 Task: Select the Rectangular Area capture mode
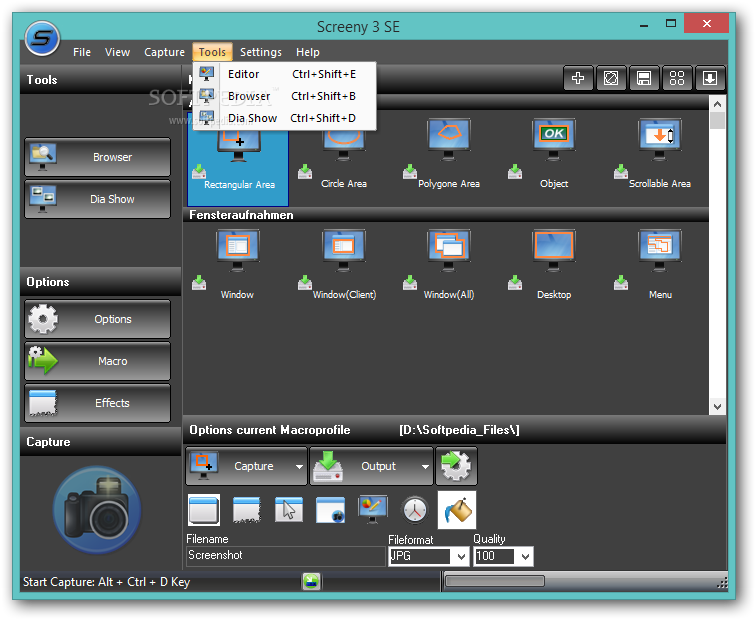(238, 164)
